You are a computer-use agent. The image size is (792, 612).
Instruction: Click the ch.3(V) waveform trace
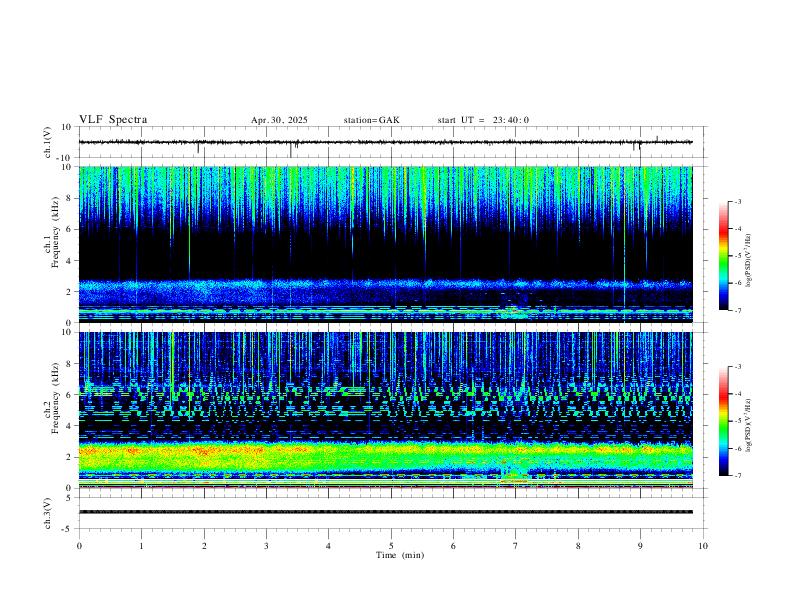point(385,512)
